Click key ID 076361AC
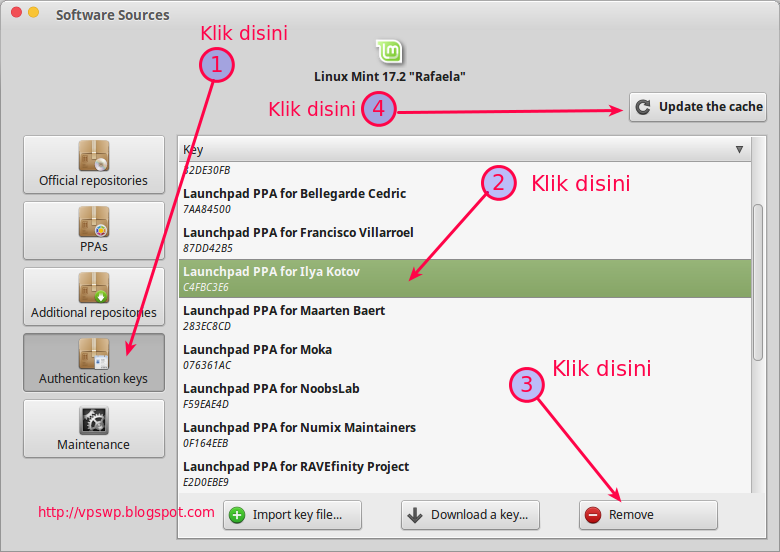 [207, 365]
